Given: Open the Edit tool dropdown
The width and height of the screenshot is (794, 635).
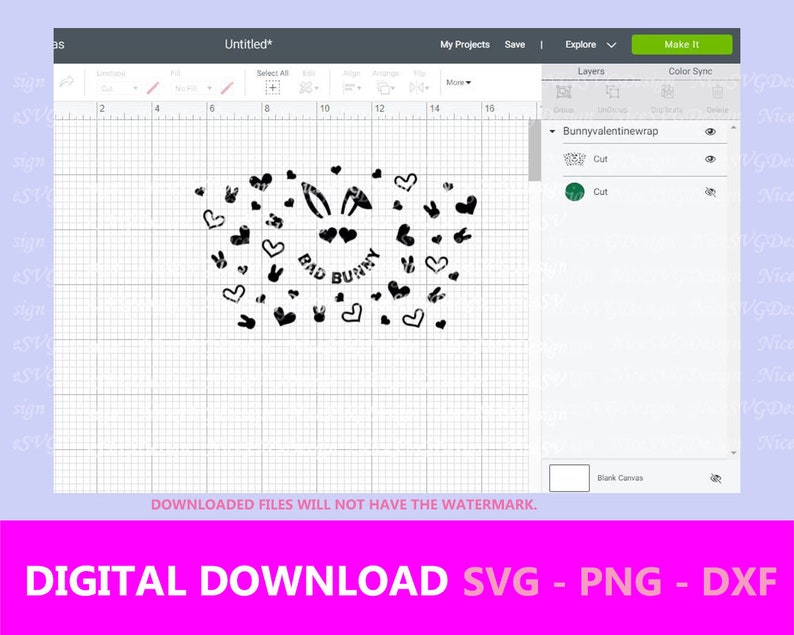Looking at the screenshot, I should click(308, 88).
